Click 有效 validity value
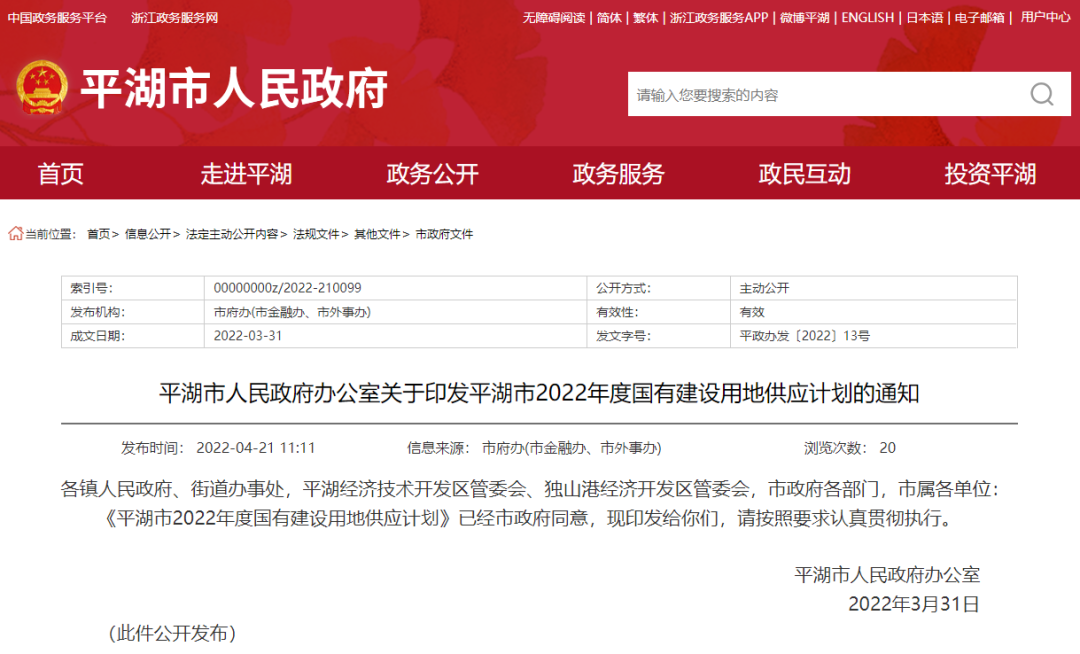1080x654 pixels. (751, 312)
